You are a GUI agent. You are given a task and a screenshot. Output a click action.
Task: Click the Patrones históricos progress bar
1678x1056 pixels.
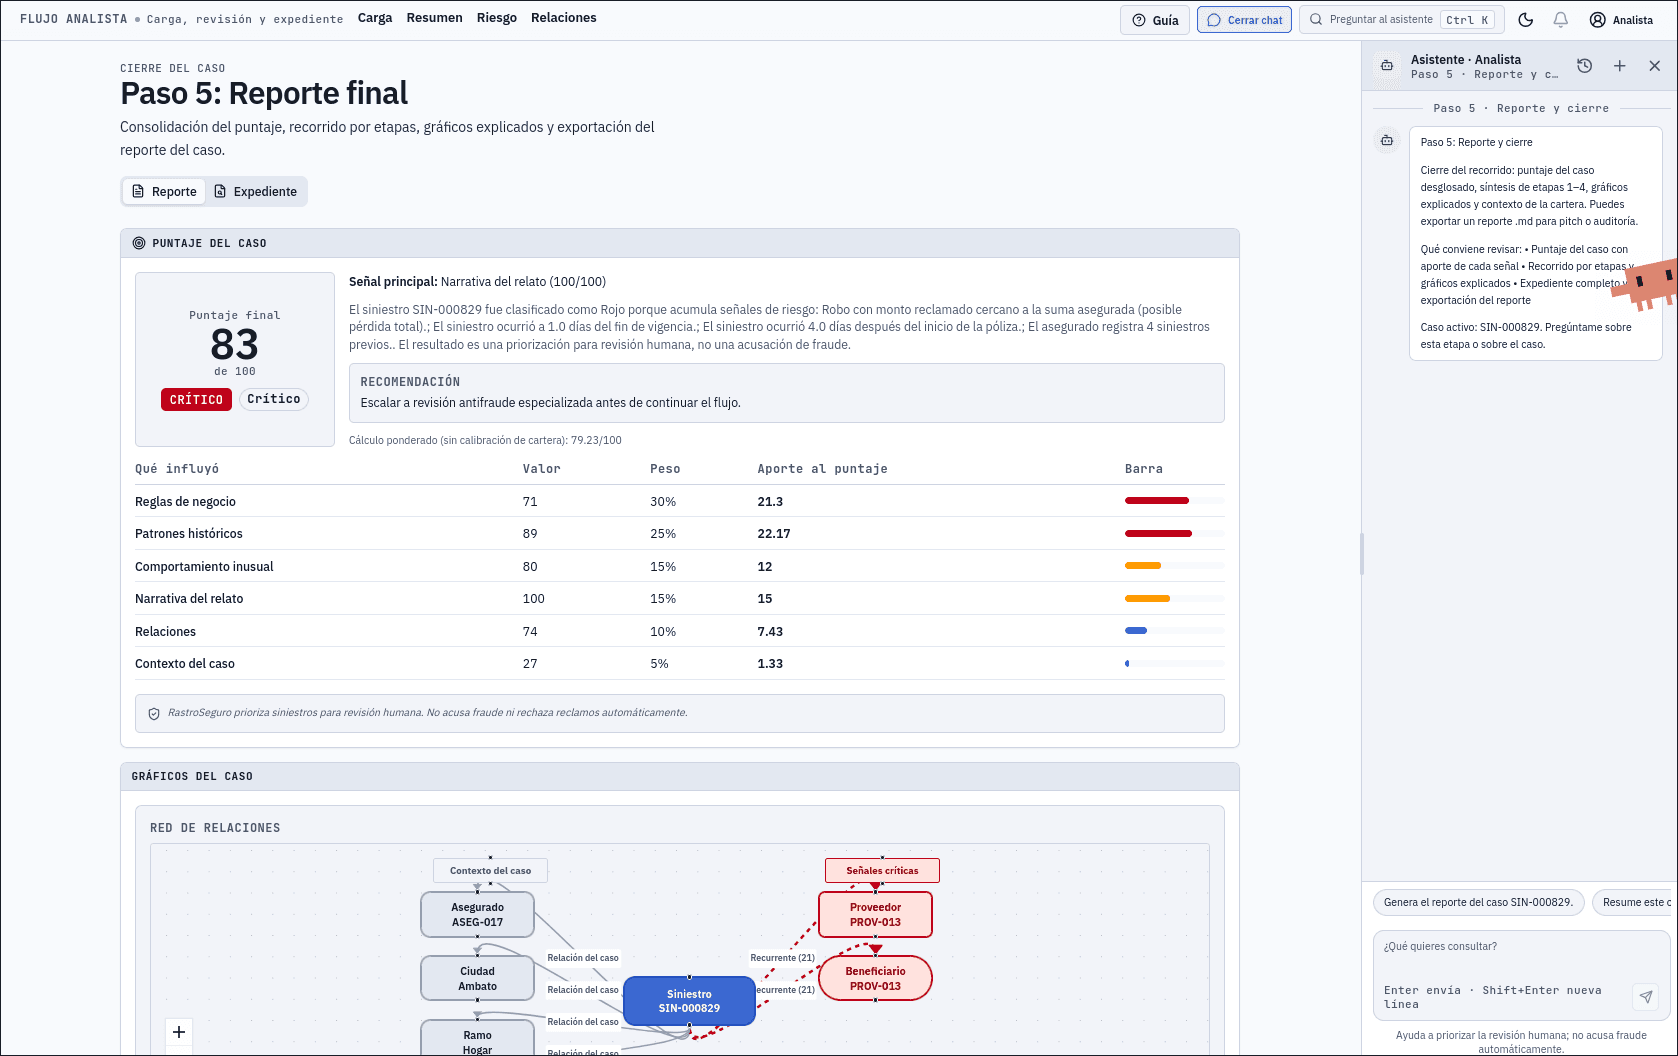point(1174,534)
